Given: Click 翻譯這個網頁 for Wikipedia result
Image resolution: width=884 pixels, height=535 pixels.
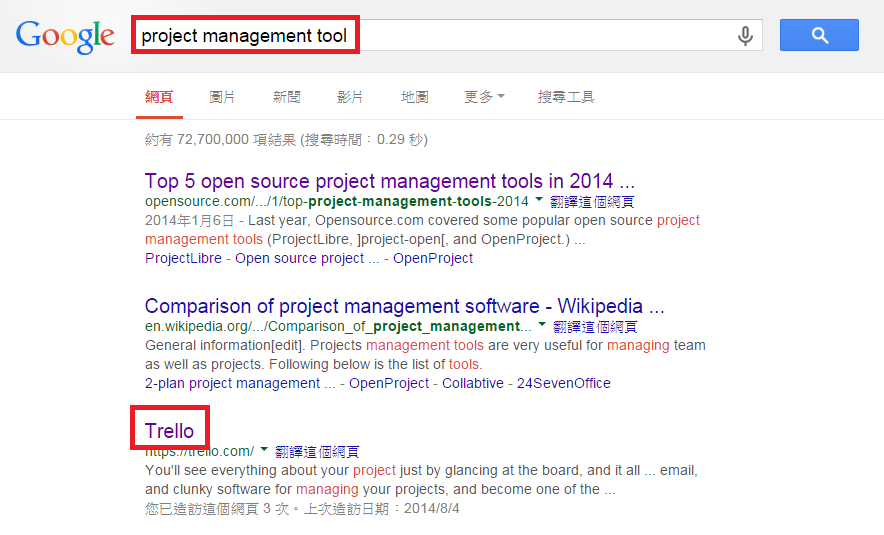Looking at the screenshot, I should point(595,326).
